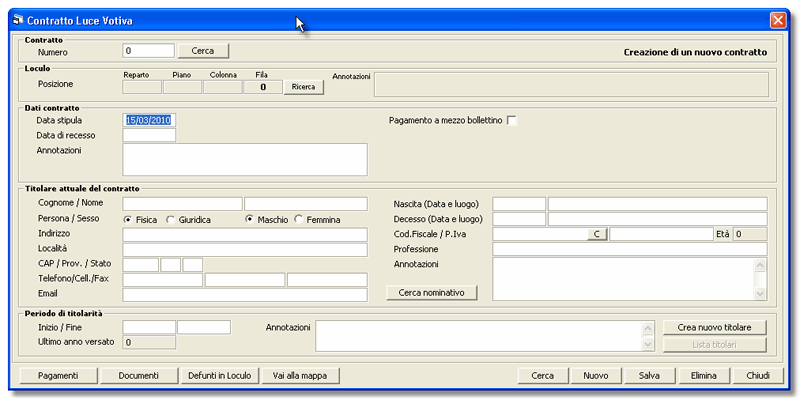Click the Salva button

[649, 376]
